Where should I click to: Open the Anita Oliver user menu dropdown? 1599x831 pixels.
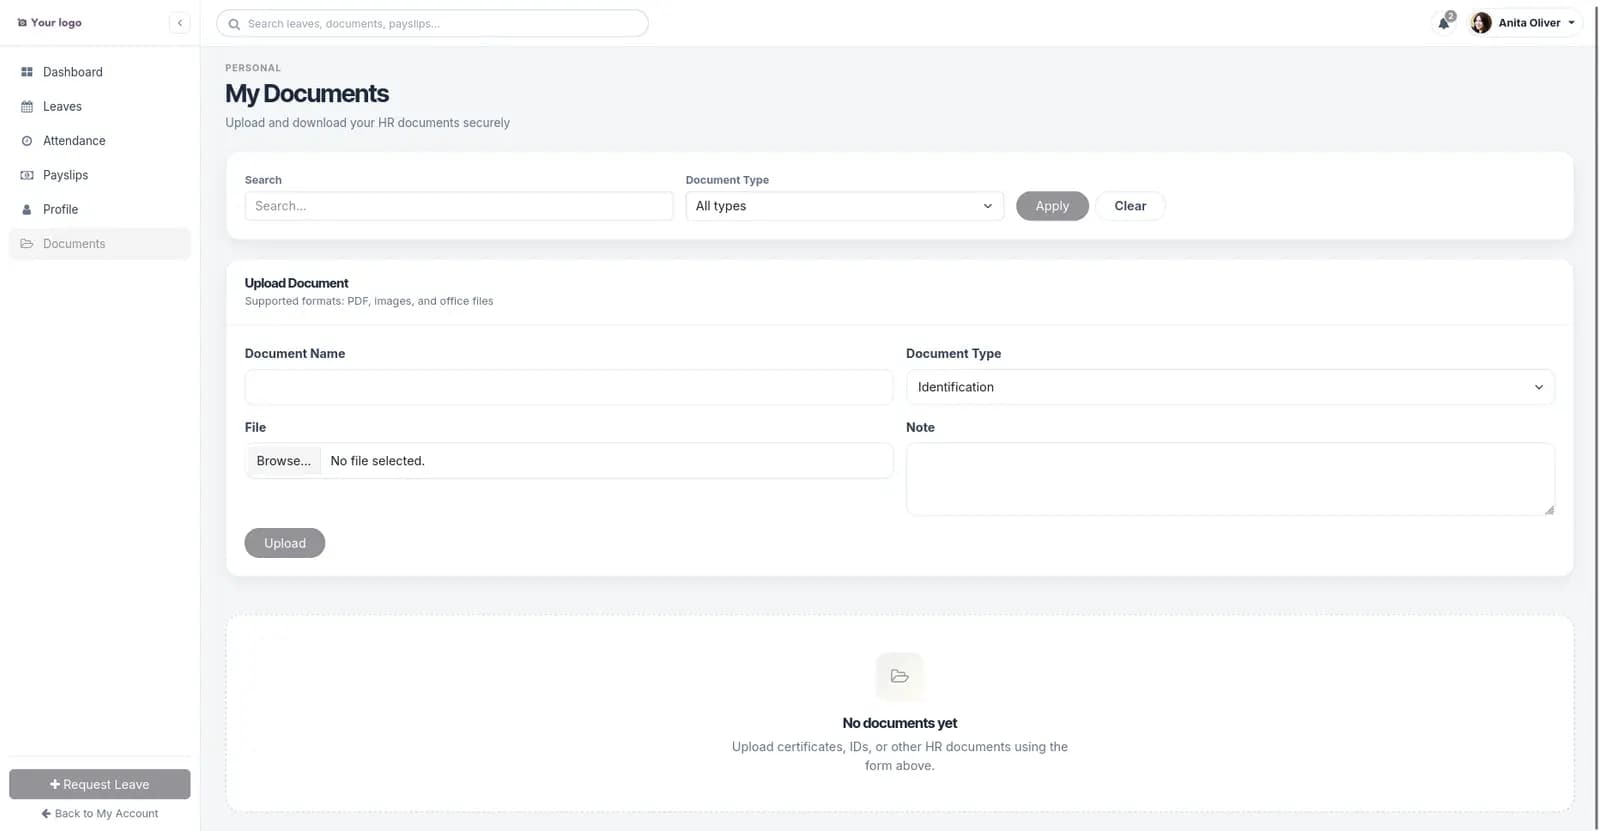click(1523, 23)
